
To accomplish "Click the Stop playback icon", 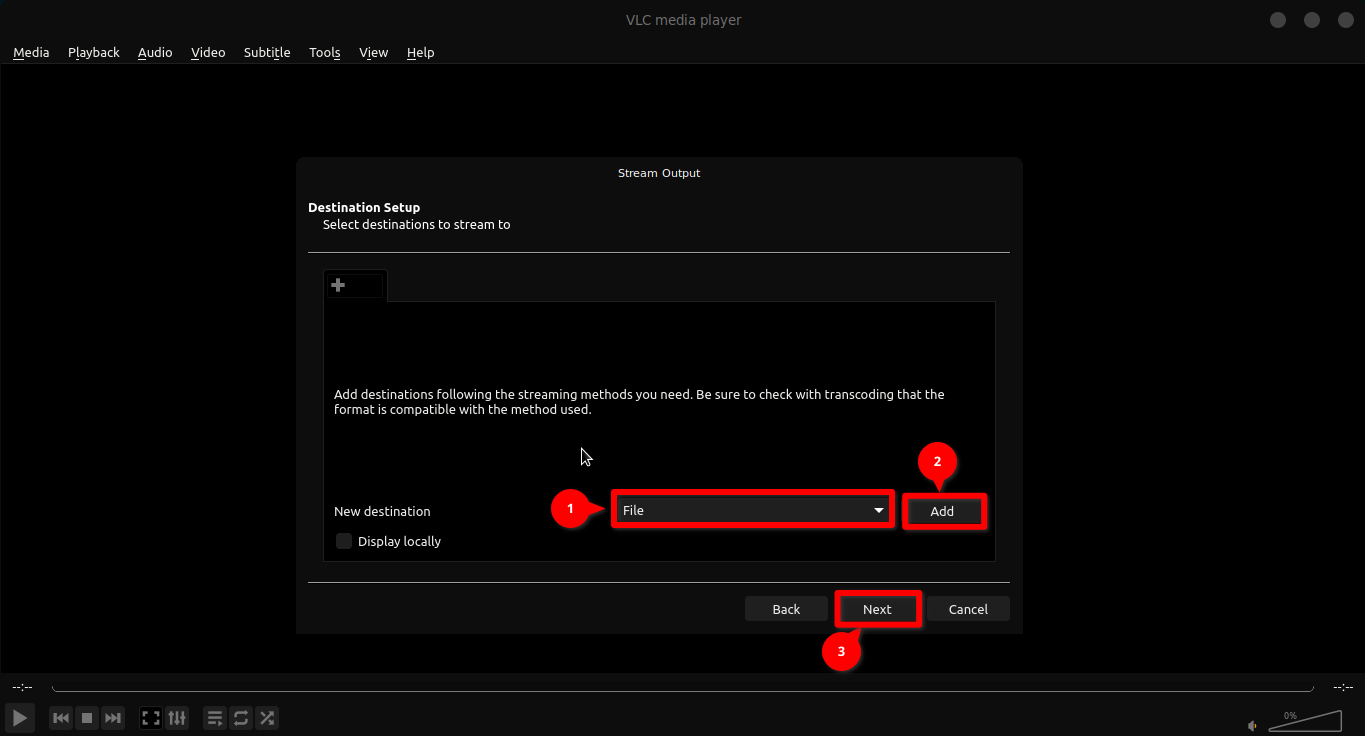I will tap(87, 718).
